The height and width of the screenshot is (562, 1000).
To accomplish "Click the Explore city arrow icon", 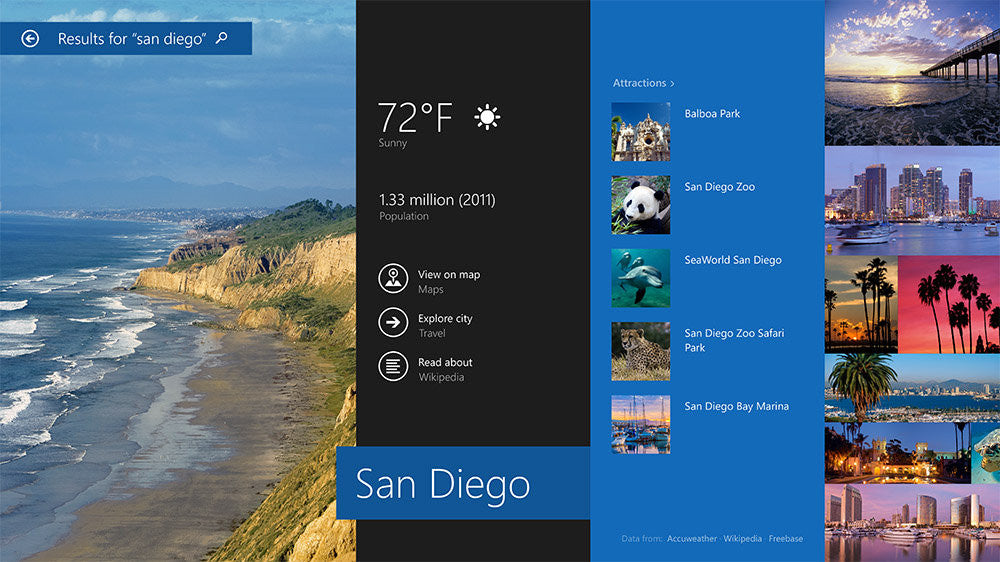I will (x=393, y=322).
